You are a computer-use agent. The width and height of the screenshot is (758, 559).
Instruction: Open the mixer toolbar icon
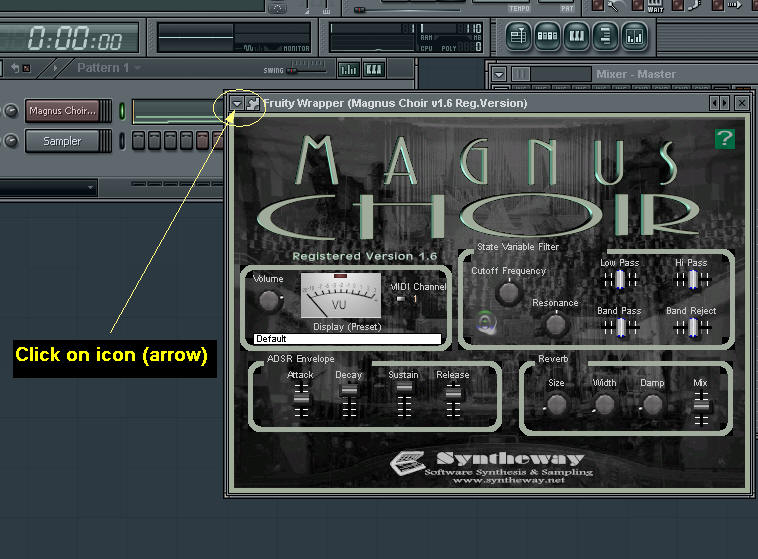634,36
